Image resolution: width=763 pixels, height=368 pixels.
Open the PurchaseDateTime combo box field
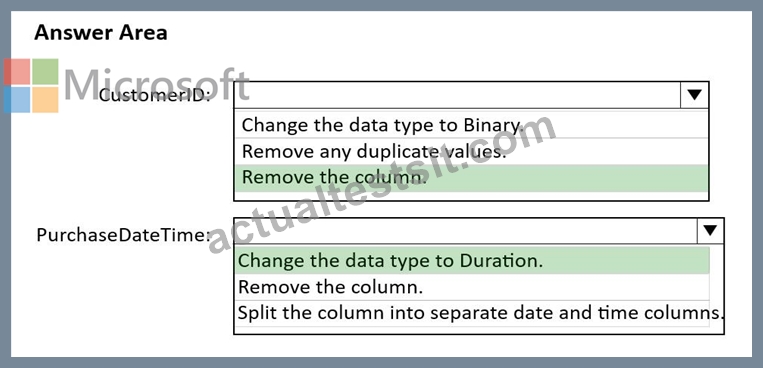[x=479, y=231]
